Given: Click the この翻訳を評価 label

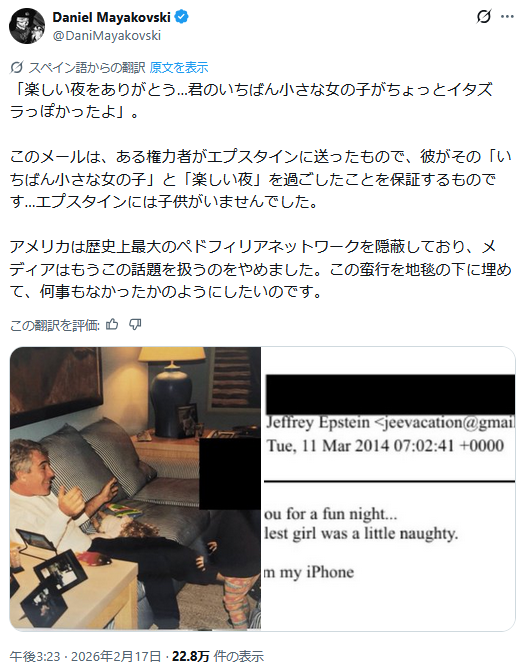Looking at the screenshot, I should [54, 325].
